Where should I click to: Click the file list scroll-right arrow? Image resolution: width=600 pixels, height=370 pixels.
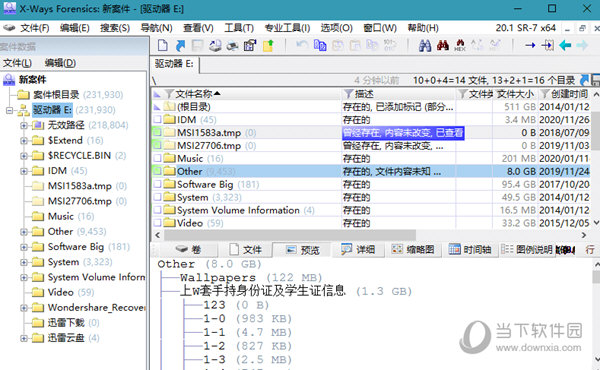click(584, 235)
